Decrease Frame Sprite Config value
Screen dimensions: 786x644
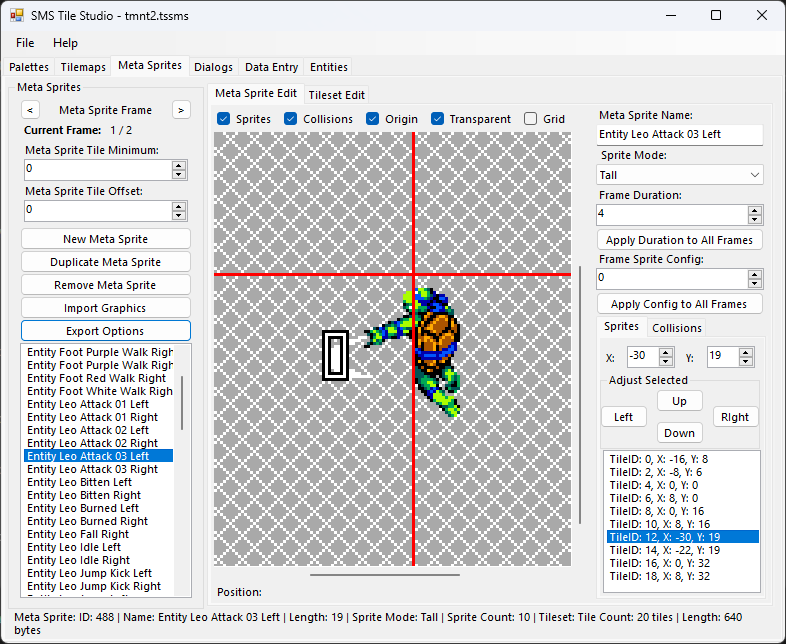pyautogui.click(x=754, y=284)
